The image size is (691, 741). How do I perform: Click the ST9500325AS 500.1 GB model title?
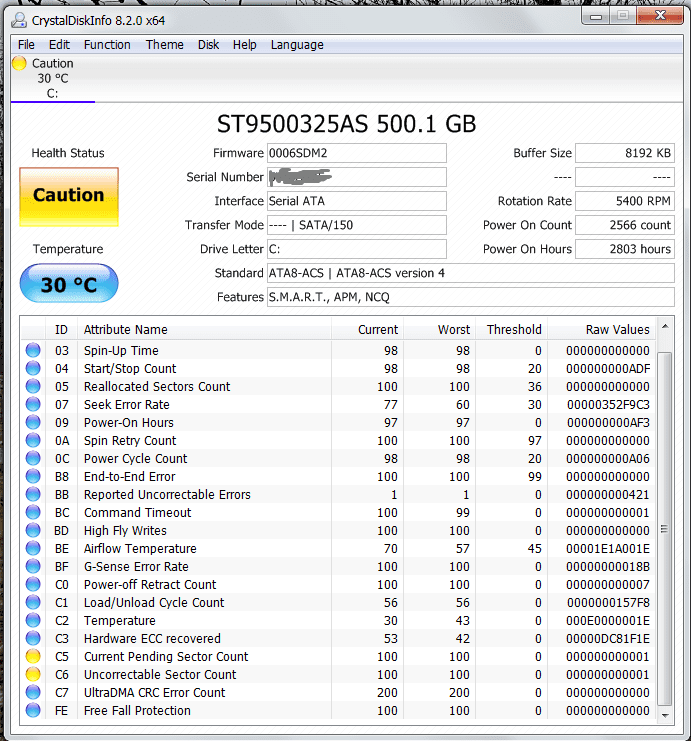(x=346, y=124)
